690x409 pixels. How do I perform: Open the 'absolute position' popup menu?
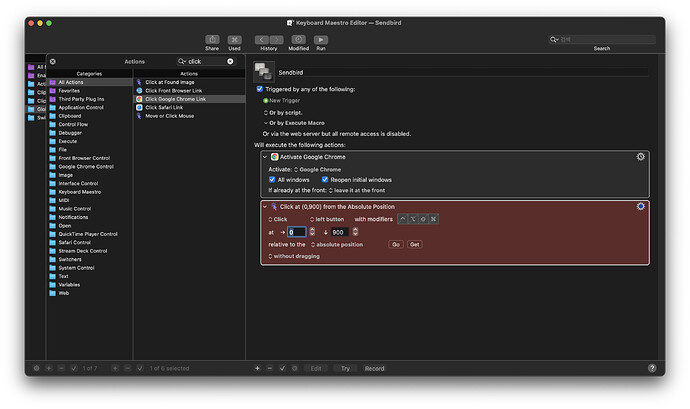click(x=337, y=245)
